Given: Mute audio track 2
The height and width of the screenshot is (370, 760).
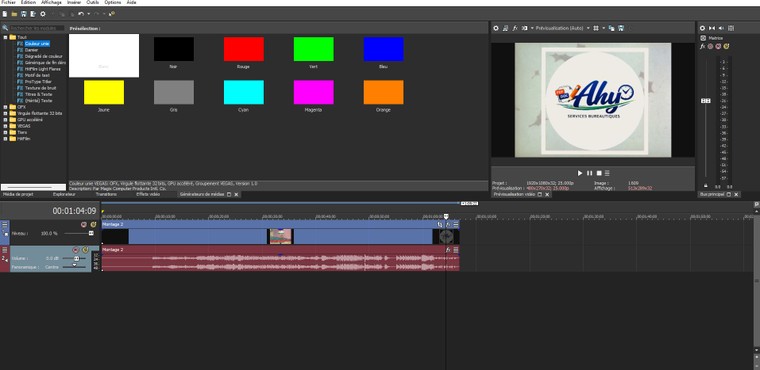Looking at the screenshot, I should (x=75, y=250).
